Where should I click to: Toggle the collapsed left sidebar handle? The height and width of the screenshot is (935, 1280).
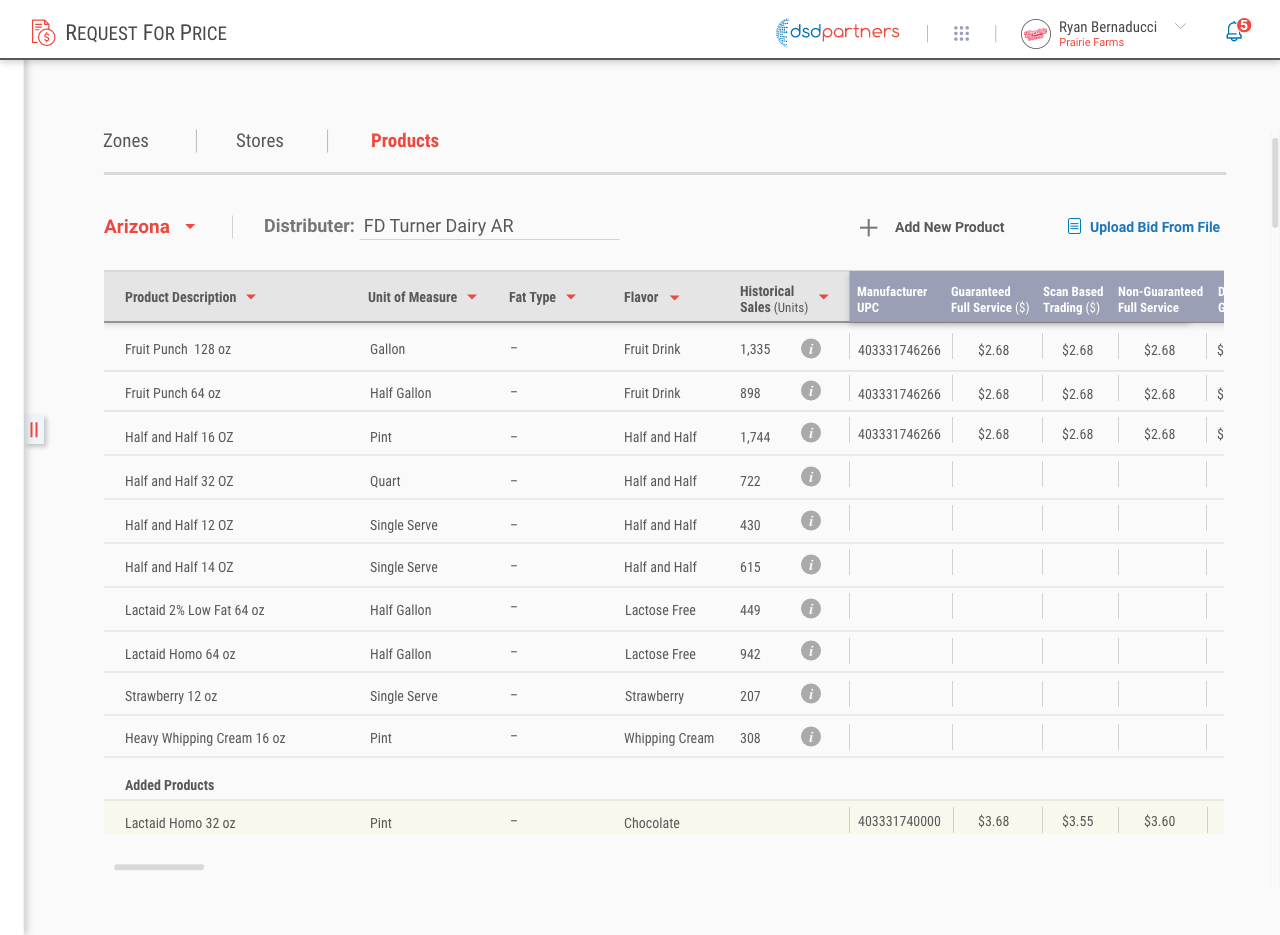pyautogui.click(x=34, y=430)
